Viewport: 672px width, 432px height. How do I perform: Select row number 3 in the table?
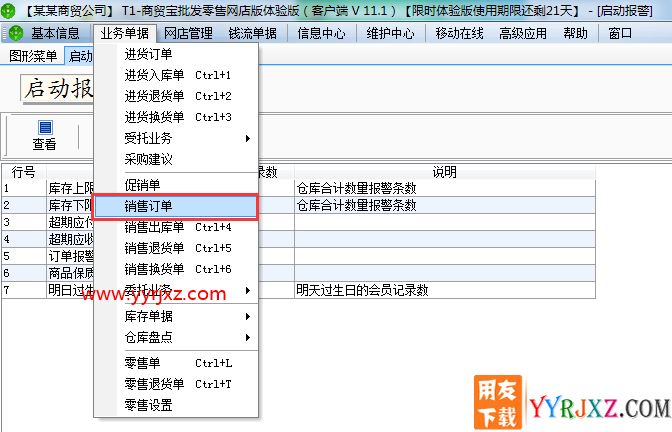pyautogui.click(x=24, y=222)
